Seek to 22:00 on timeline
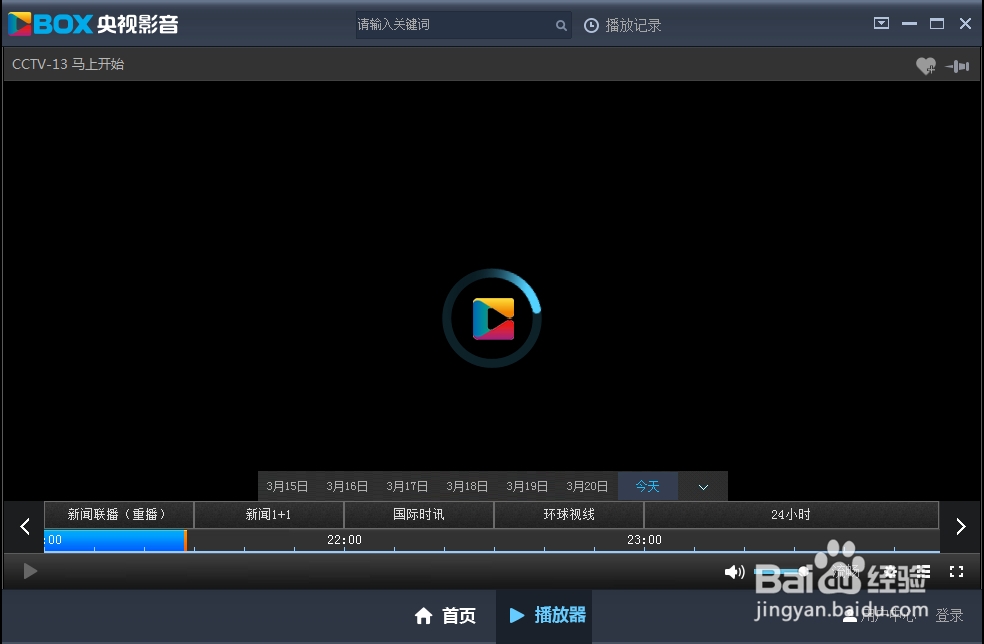The width and height of the screenshot is (984, 644). (344, 540)
